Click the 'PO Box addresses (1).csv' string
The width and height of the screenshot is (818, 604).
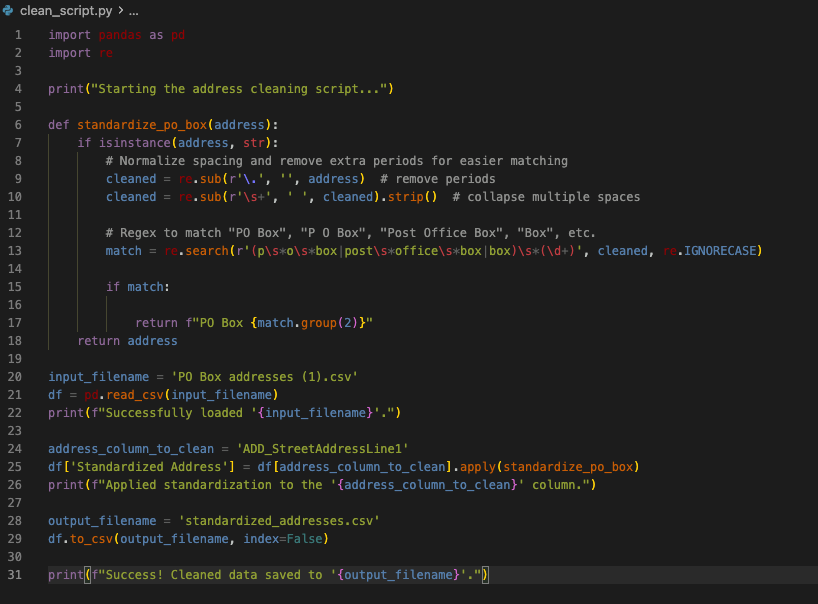click(265, 377)
